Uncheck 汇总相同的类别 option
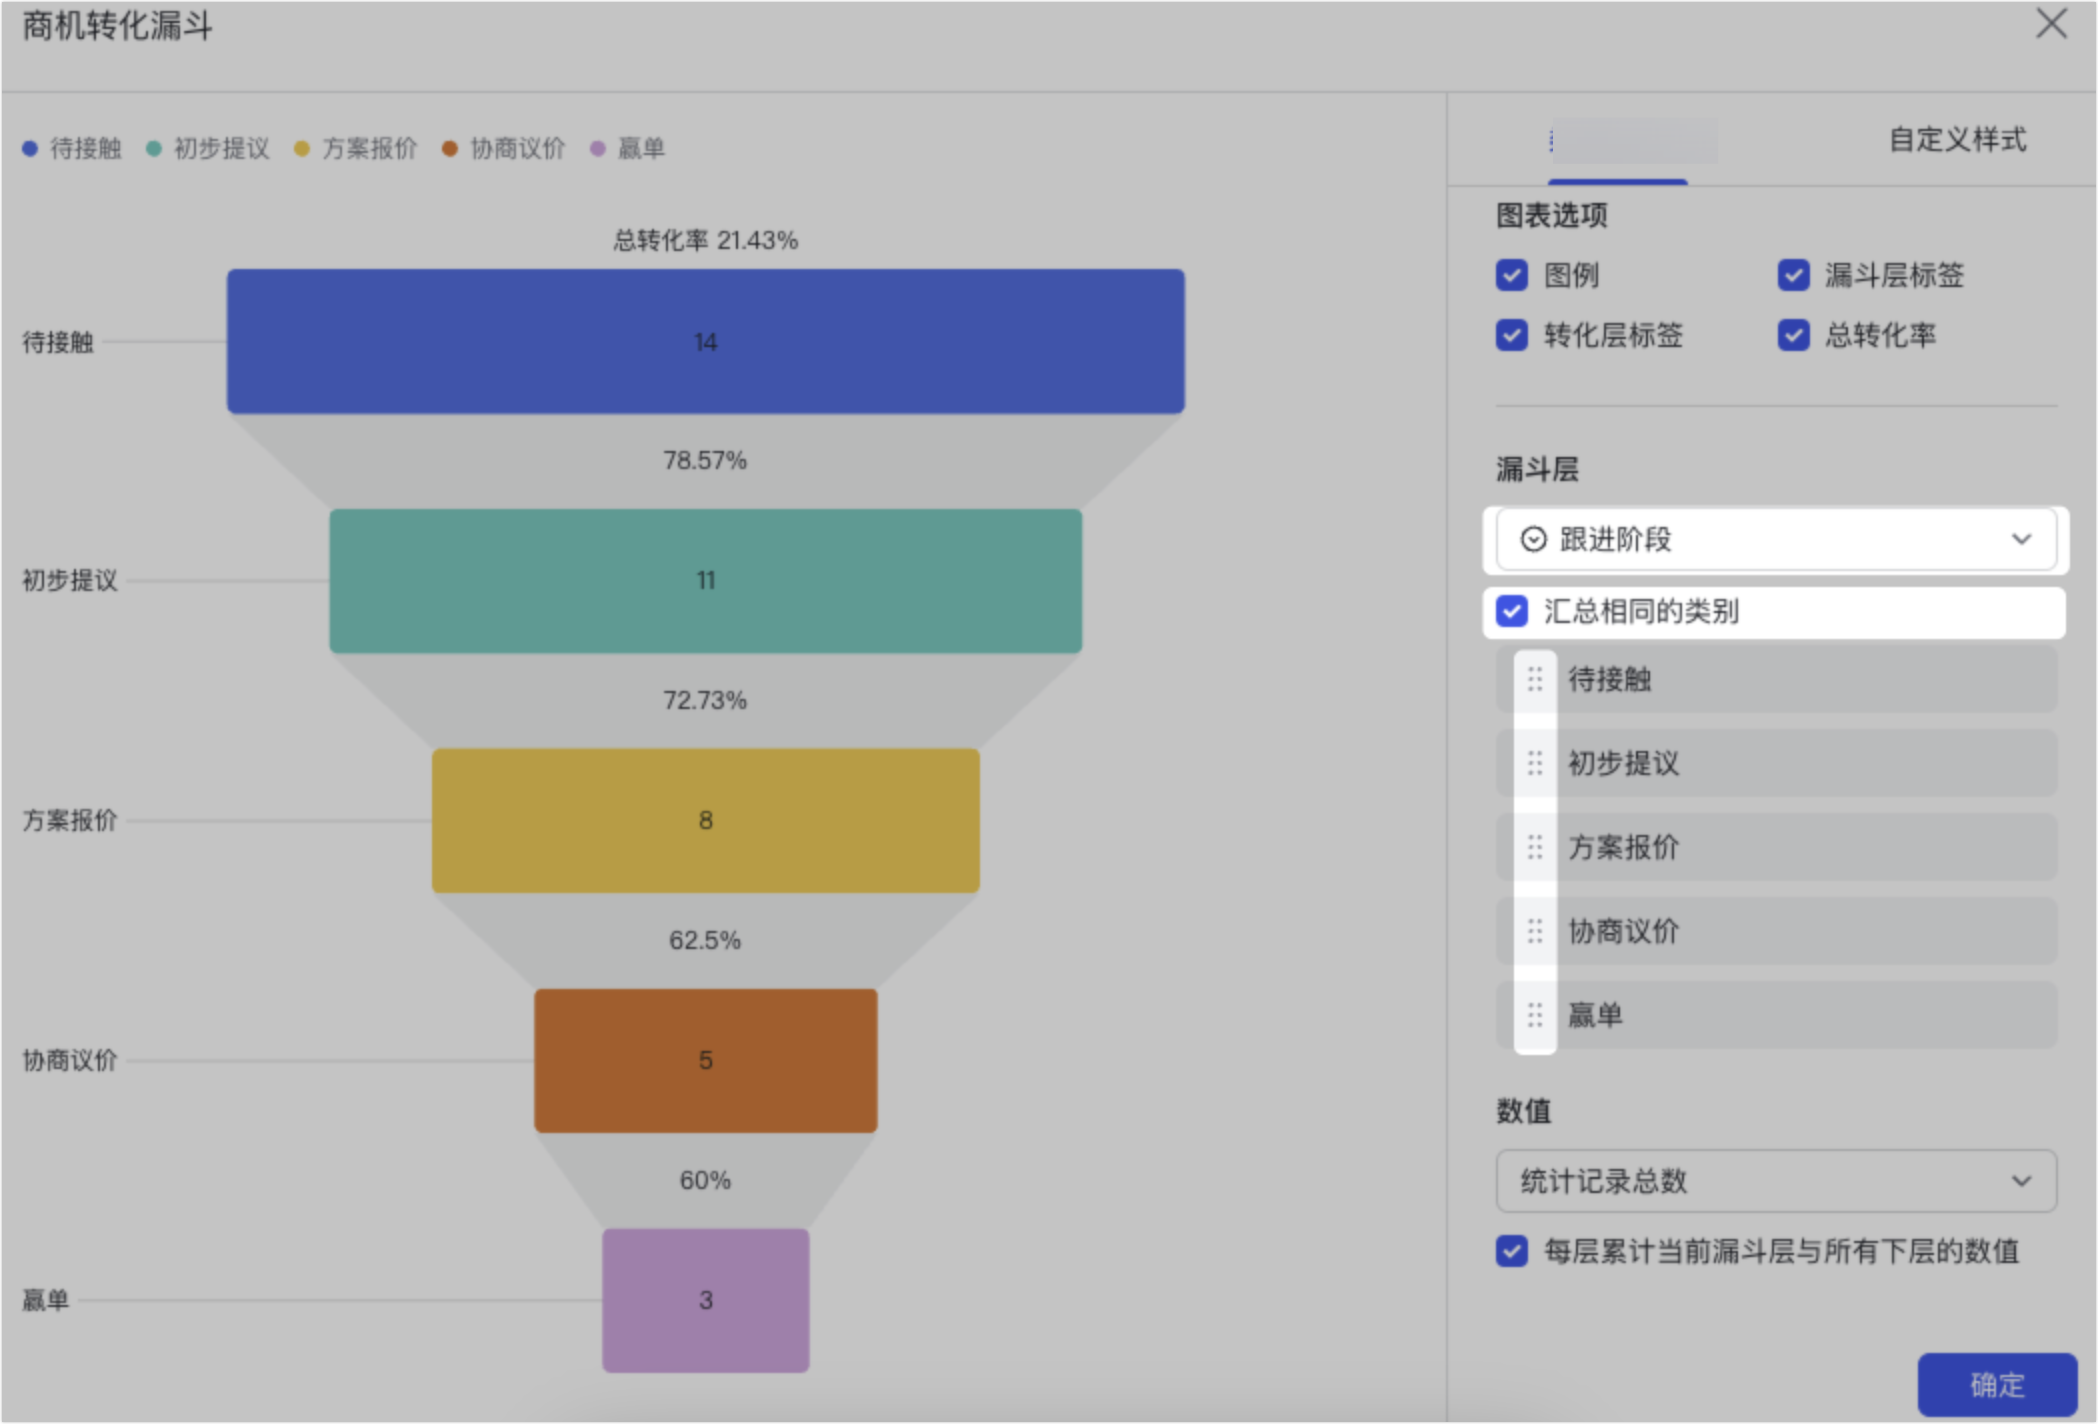This screenshot has height=1424, width=2098. pyautogui.click(x=1511, y=611)
